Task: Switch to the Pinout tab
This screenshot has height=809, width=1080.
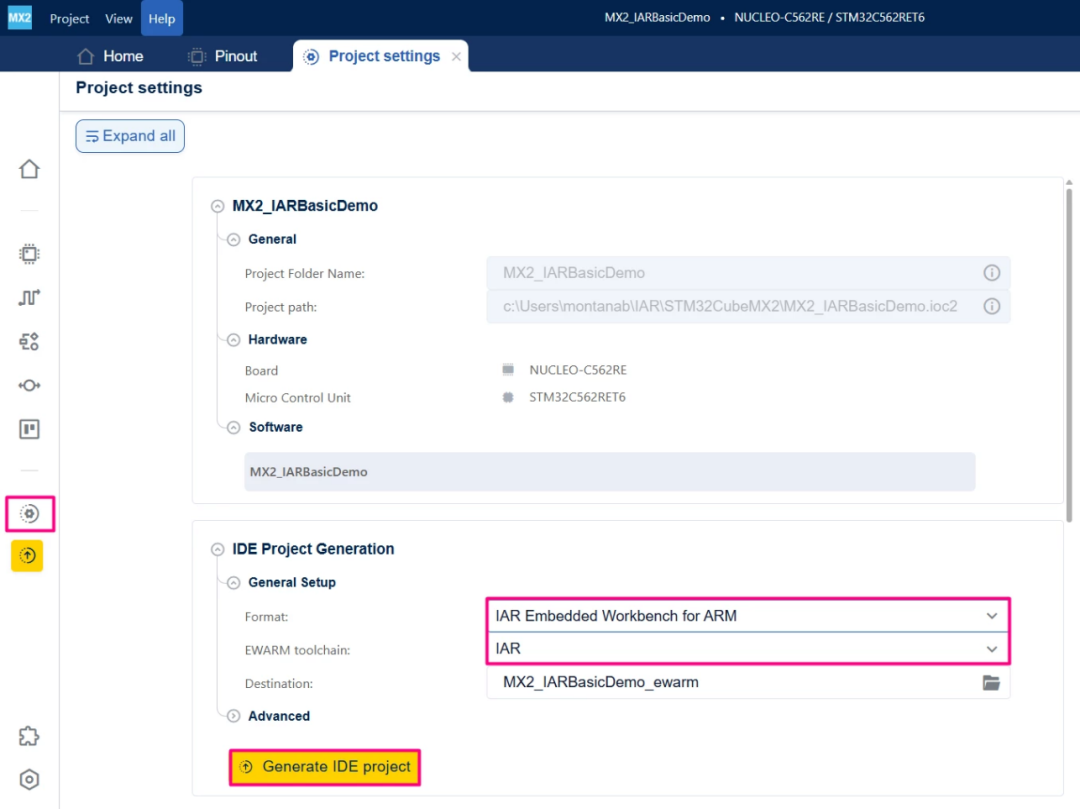Action: pos(222,56)
